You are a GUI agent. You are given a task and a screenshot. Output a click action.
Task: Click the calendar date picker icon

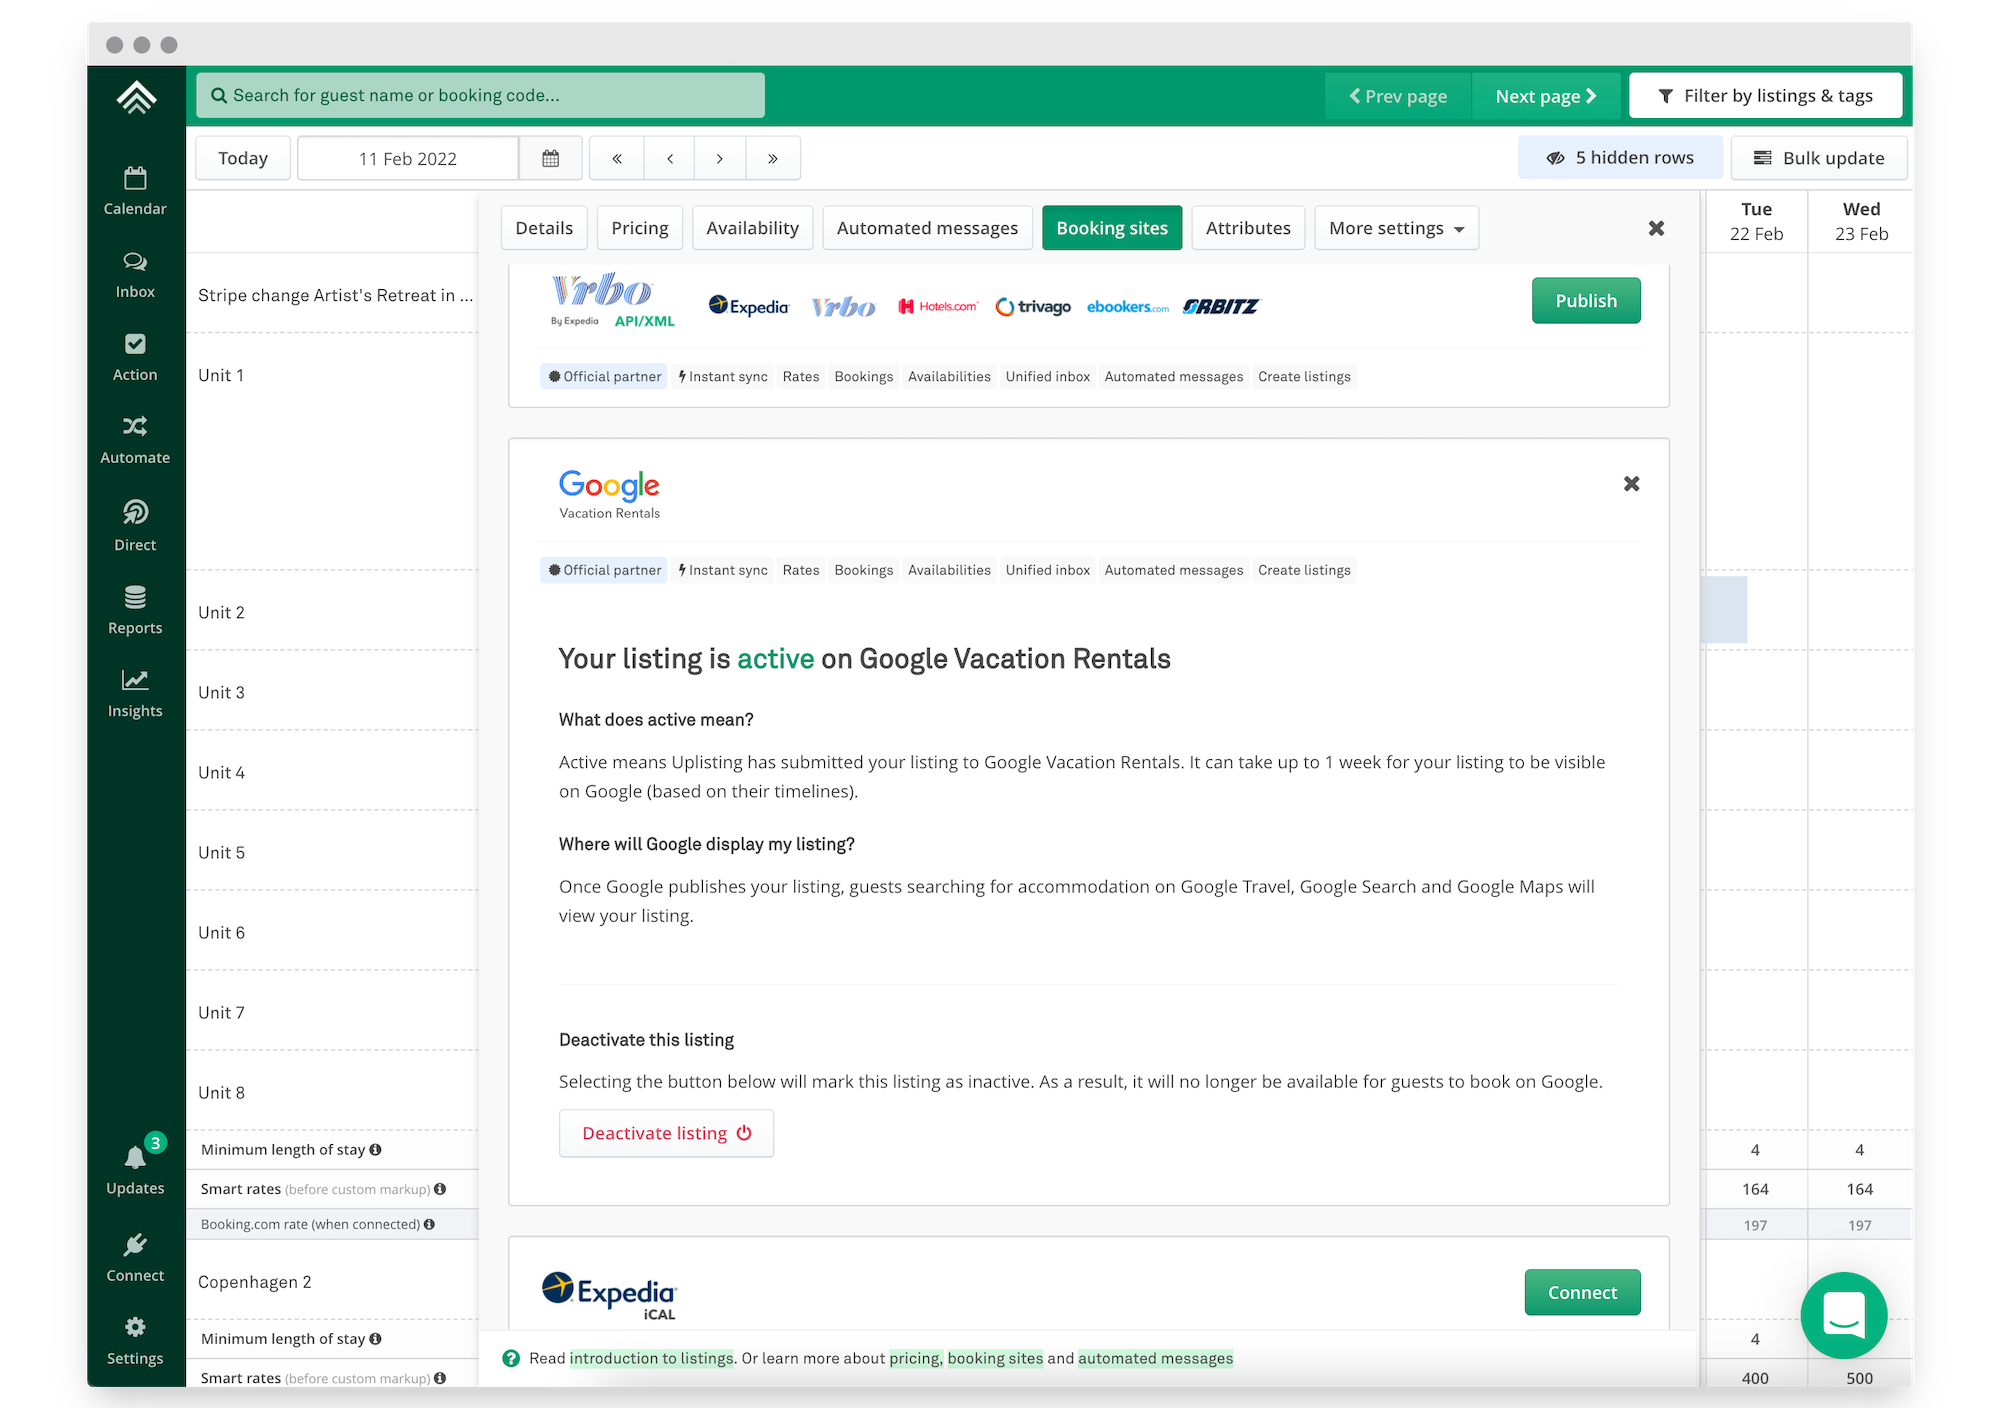coord(550,158)
